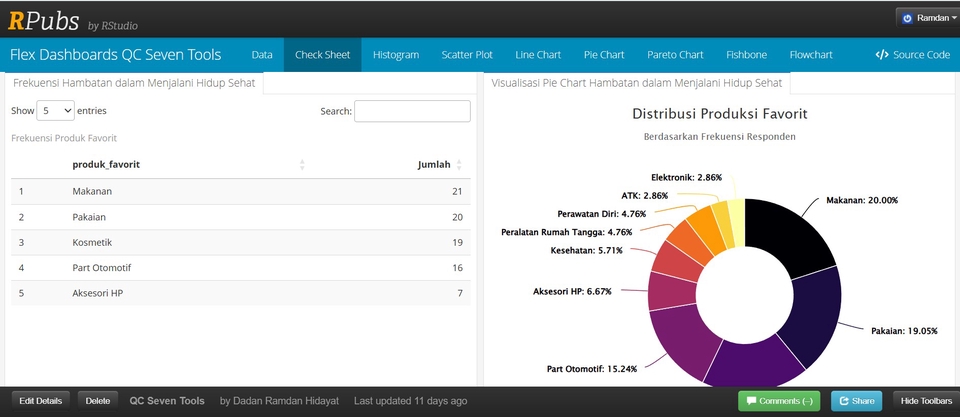Select the Scatter Plot tab
Viewport: 960px width, 417px height.
(x=467, y=55)
